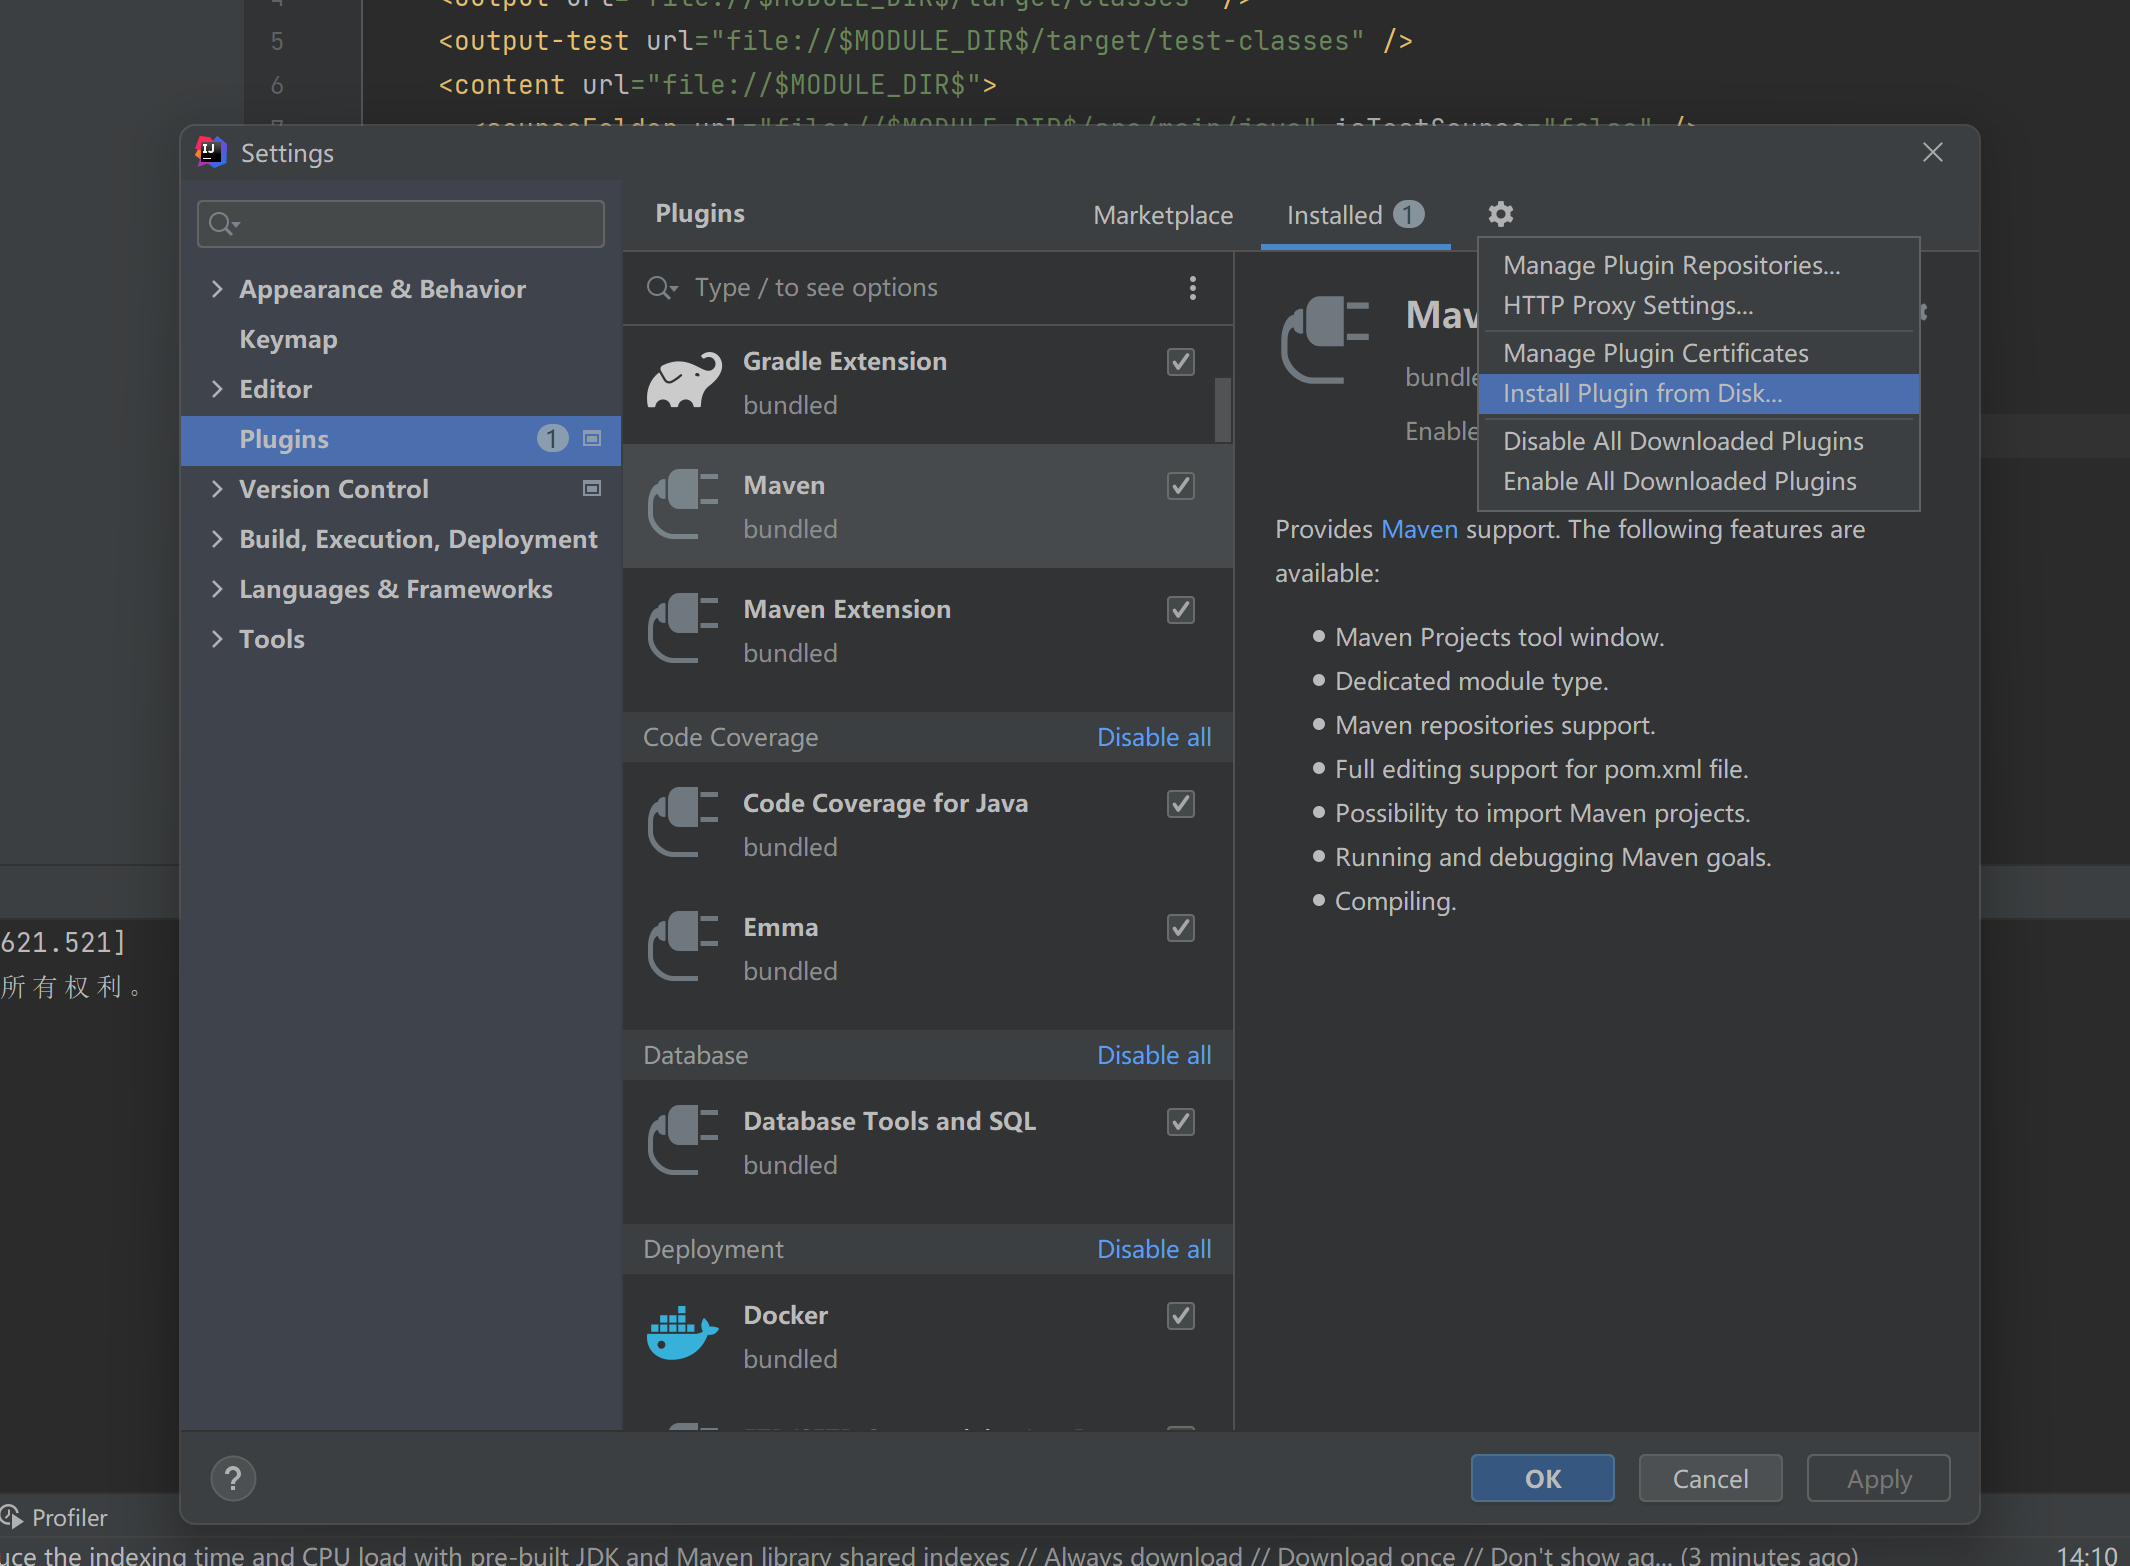Expand Build, Execution, Deployment node
This screenshot has width=2130, height=1566.
point(217,539)
